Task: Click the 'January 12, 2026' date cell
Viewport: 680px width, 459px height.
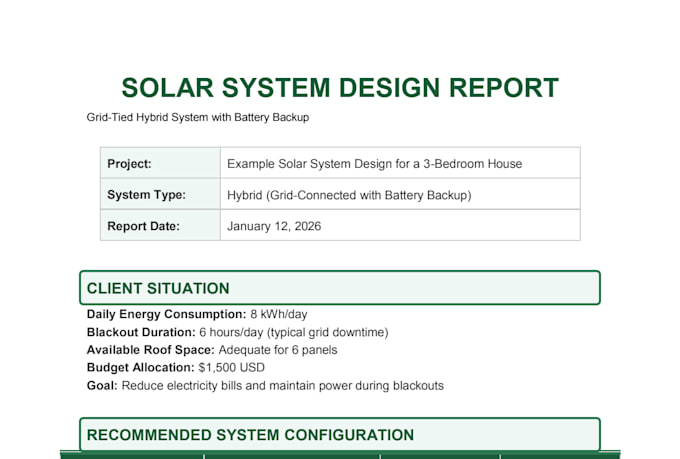Action: point(400,226)
